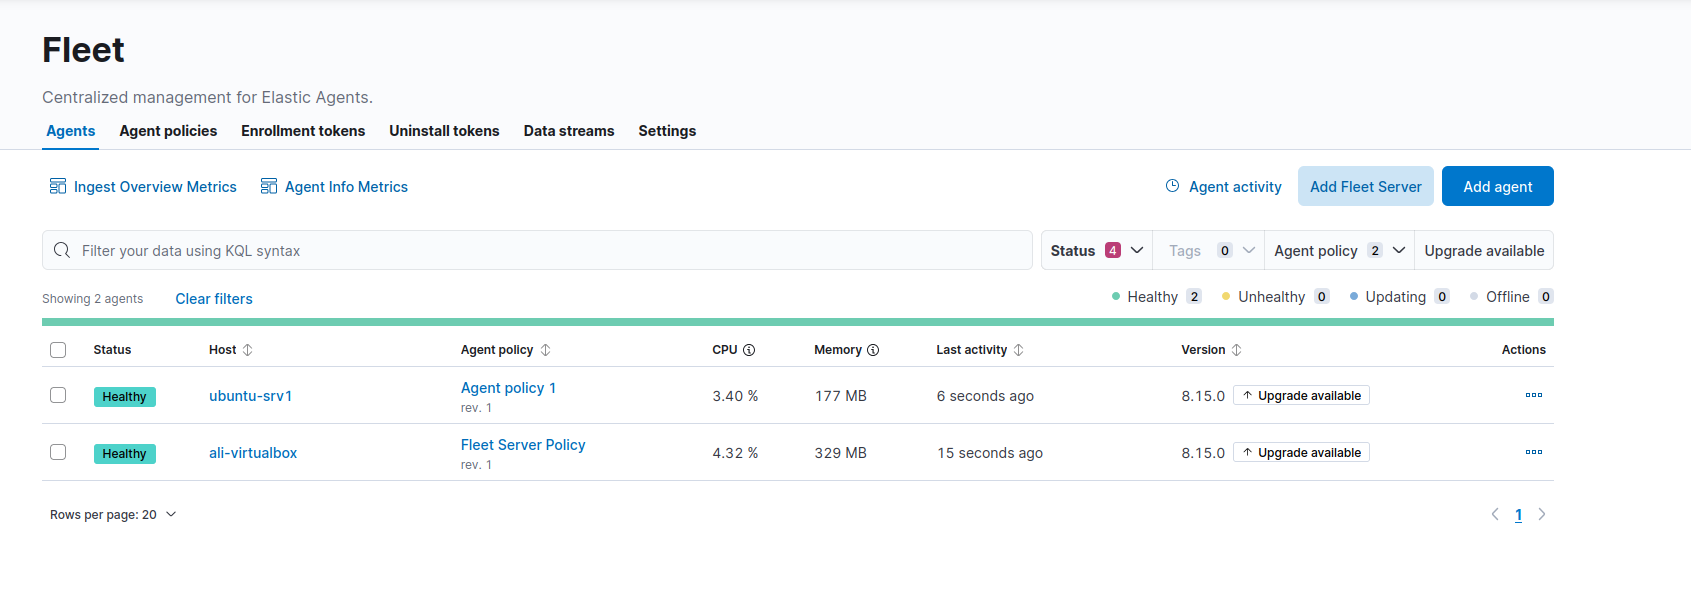This screenshot has height=602, width=1691.
Task: Click the 'Showing 2 agents' text
Action: click(x=92, y=299)
